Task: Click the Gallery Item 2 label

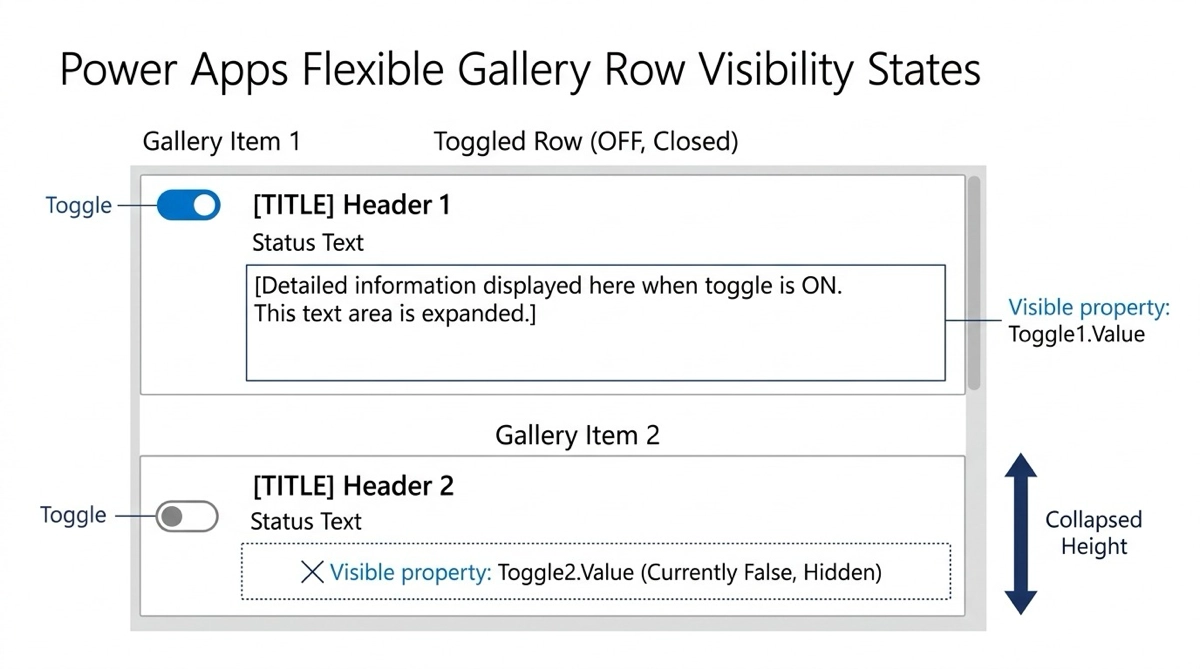Action: [577, 436]
